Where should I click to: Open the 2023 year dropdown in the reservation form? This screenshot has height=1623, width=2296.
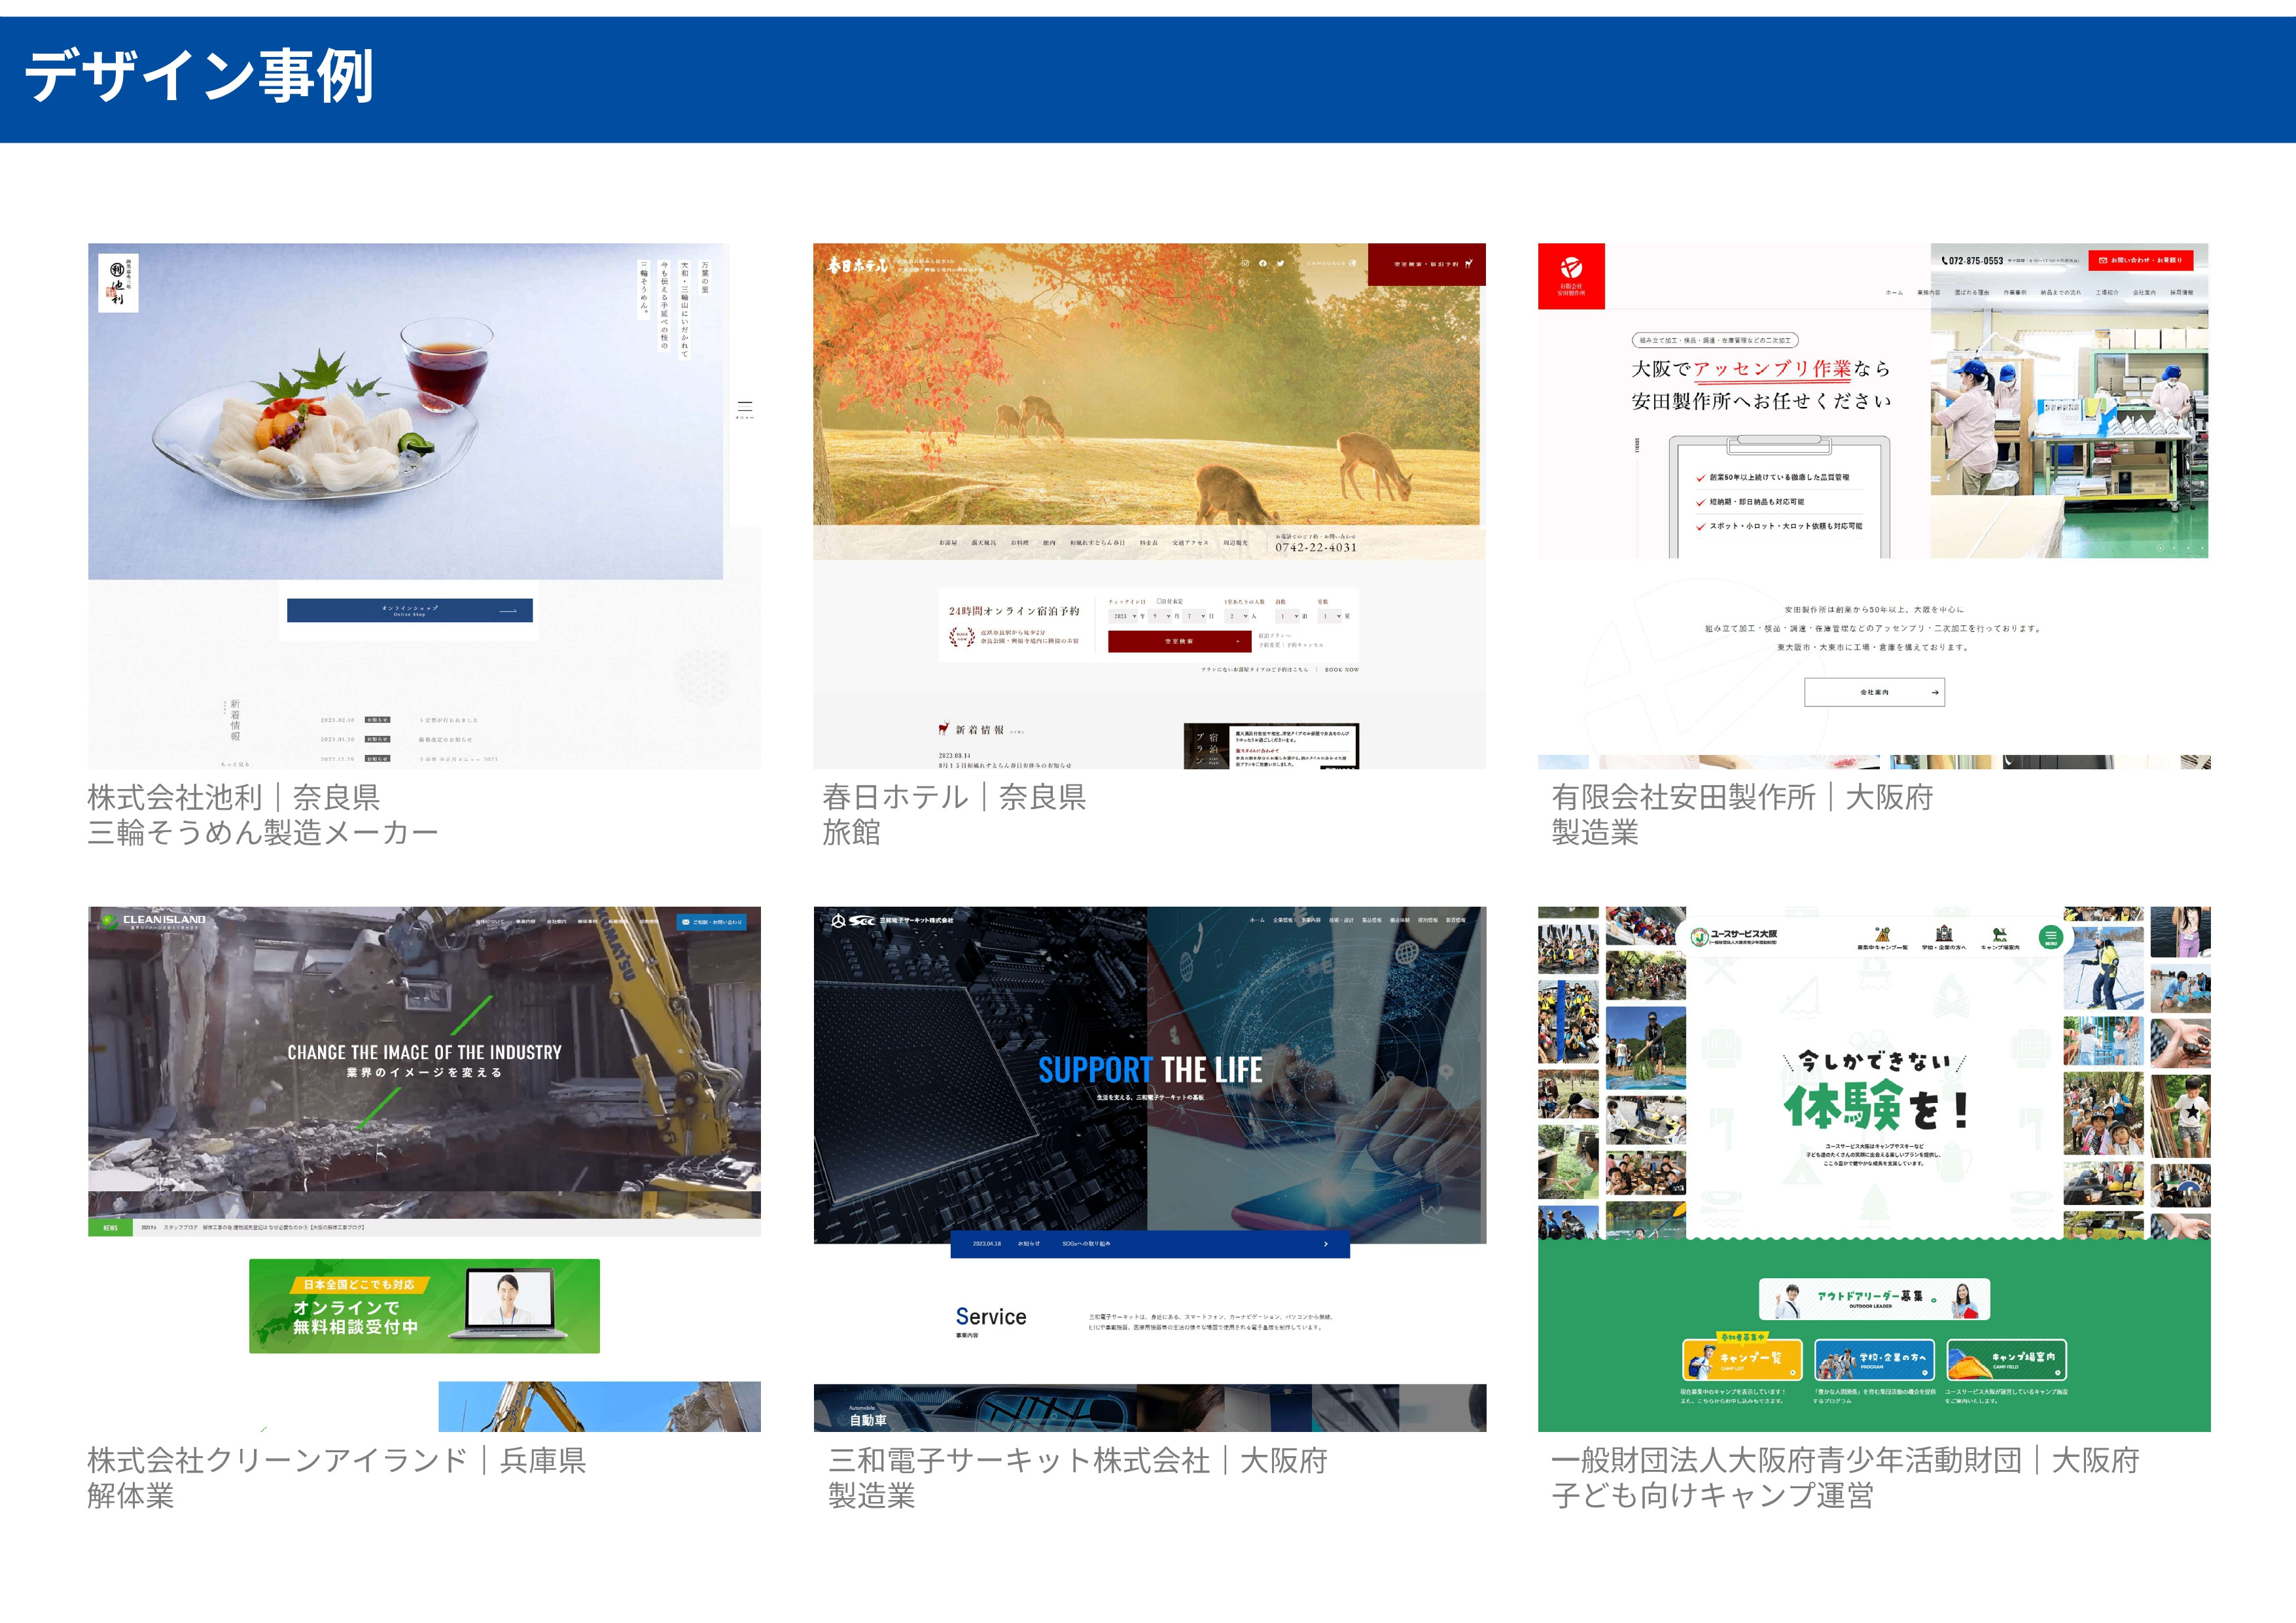(x=1124, y=616)
